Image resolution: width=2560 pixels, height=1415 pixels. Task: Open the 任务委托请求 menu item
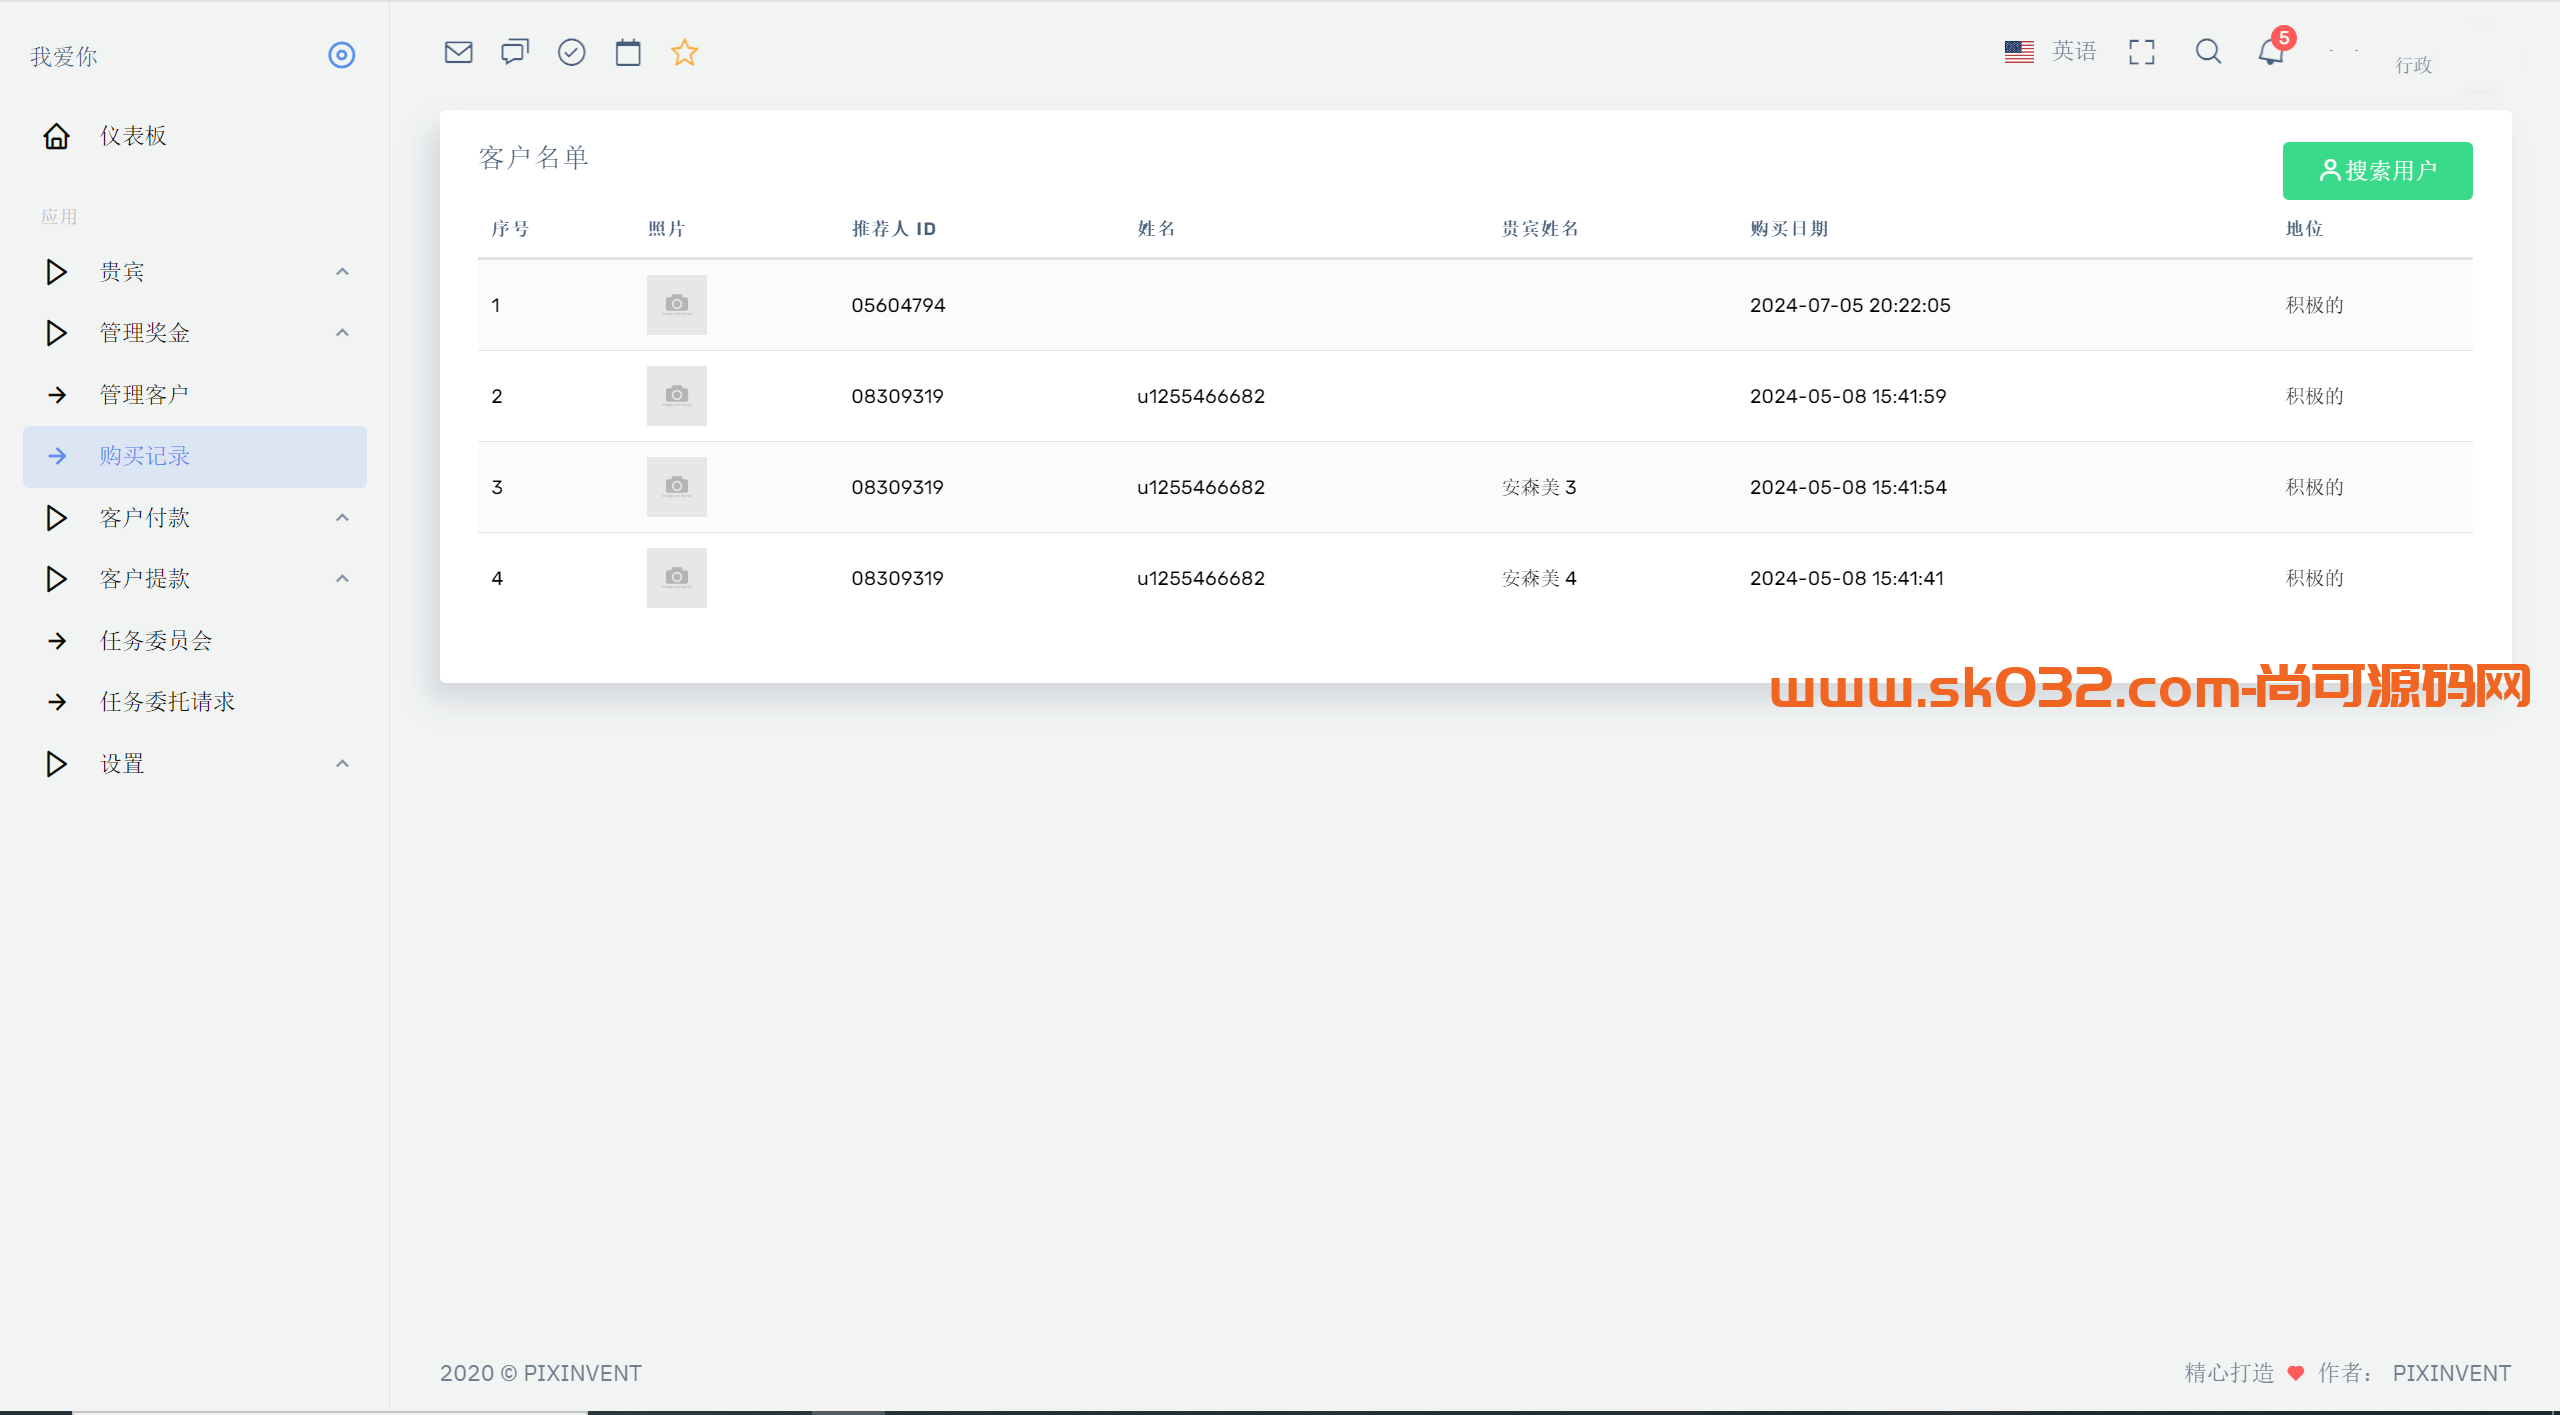[x=167, y=702]
